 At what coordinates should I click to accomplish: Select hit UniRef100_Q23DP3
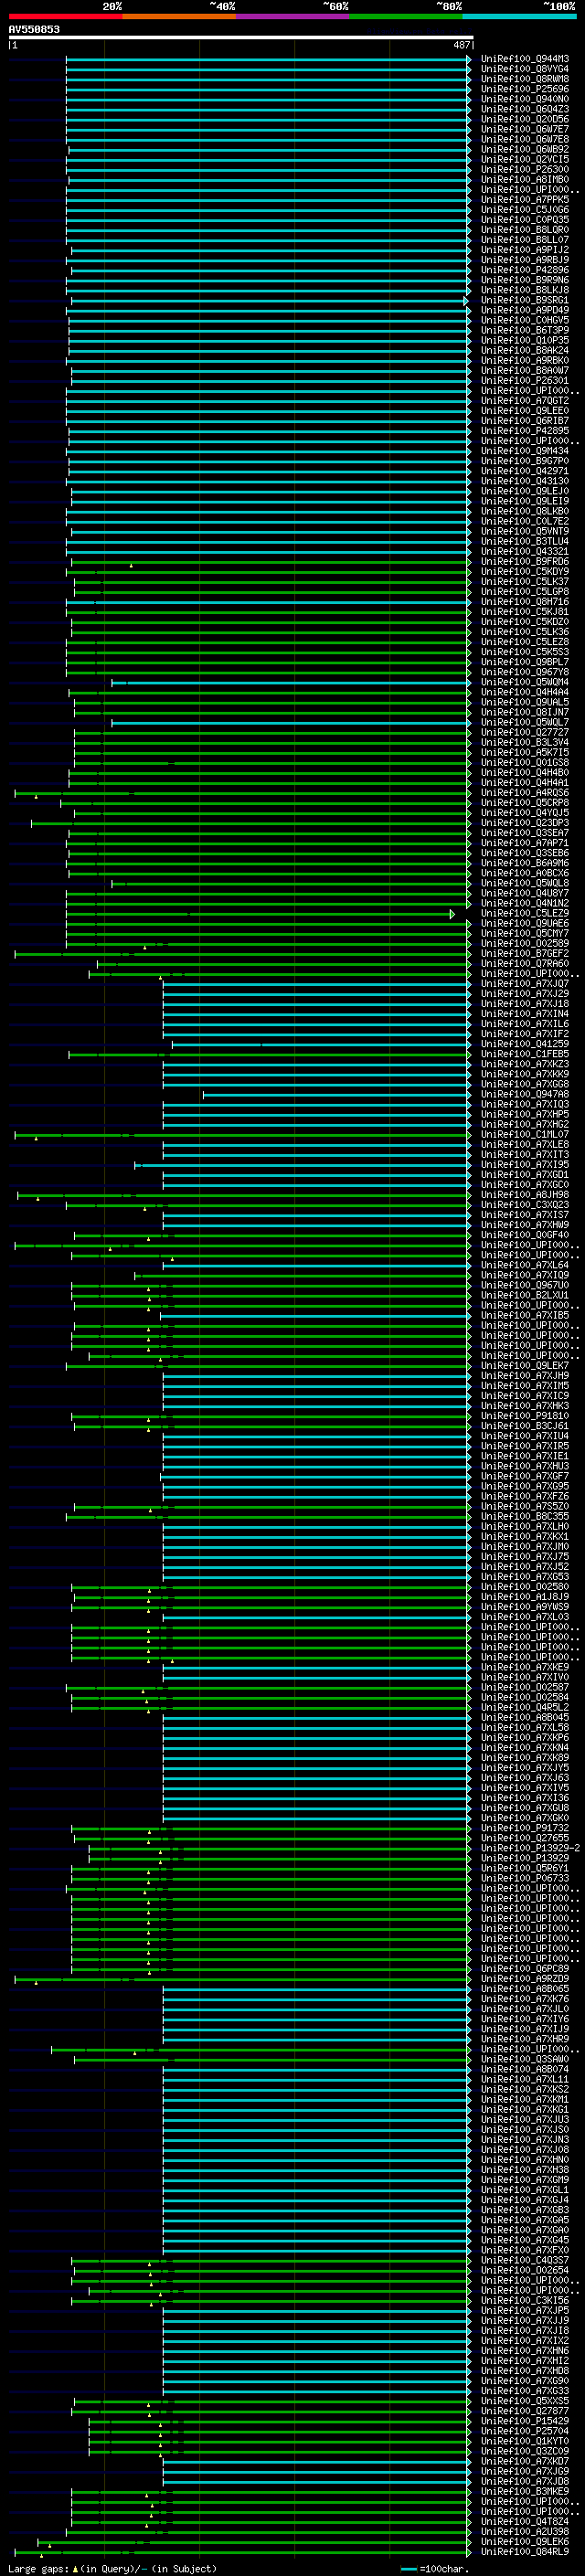pos(524,823)
